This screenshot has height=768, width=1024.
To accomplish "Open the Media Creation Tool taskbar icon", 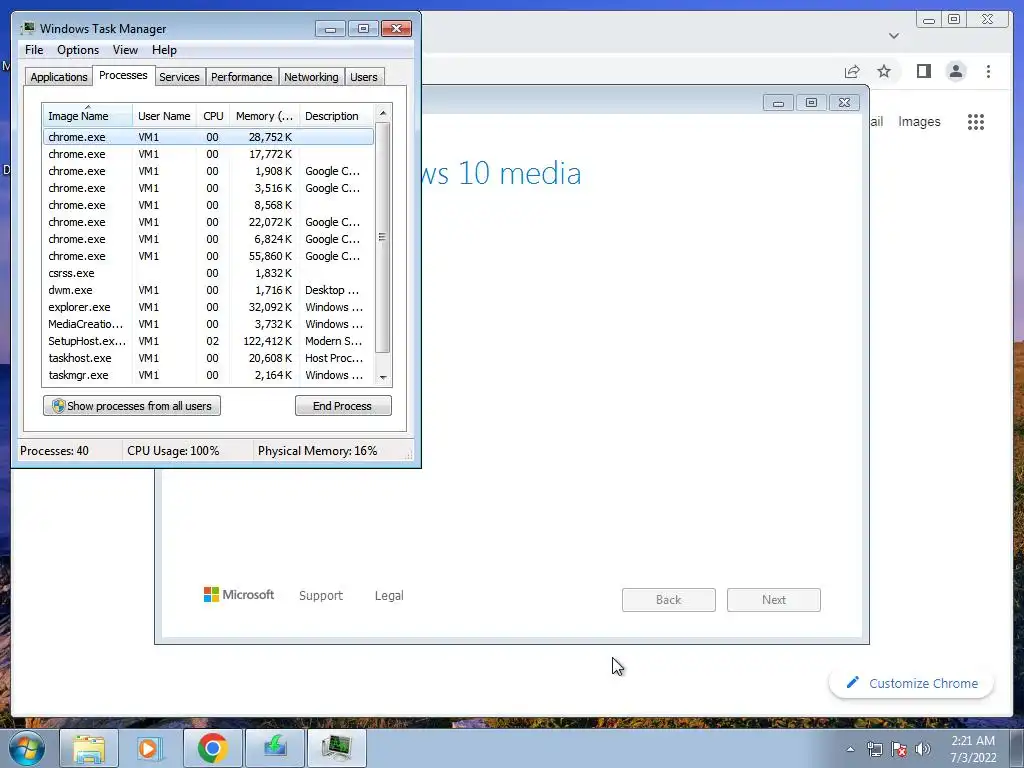I will point(274,748).
